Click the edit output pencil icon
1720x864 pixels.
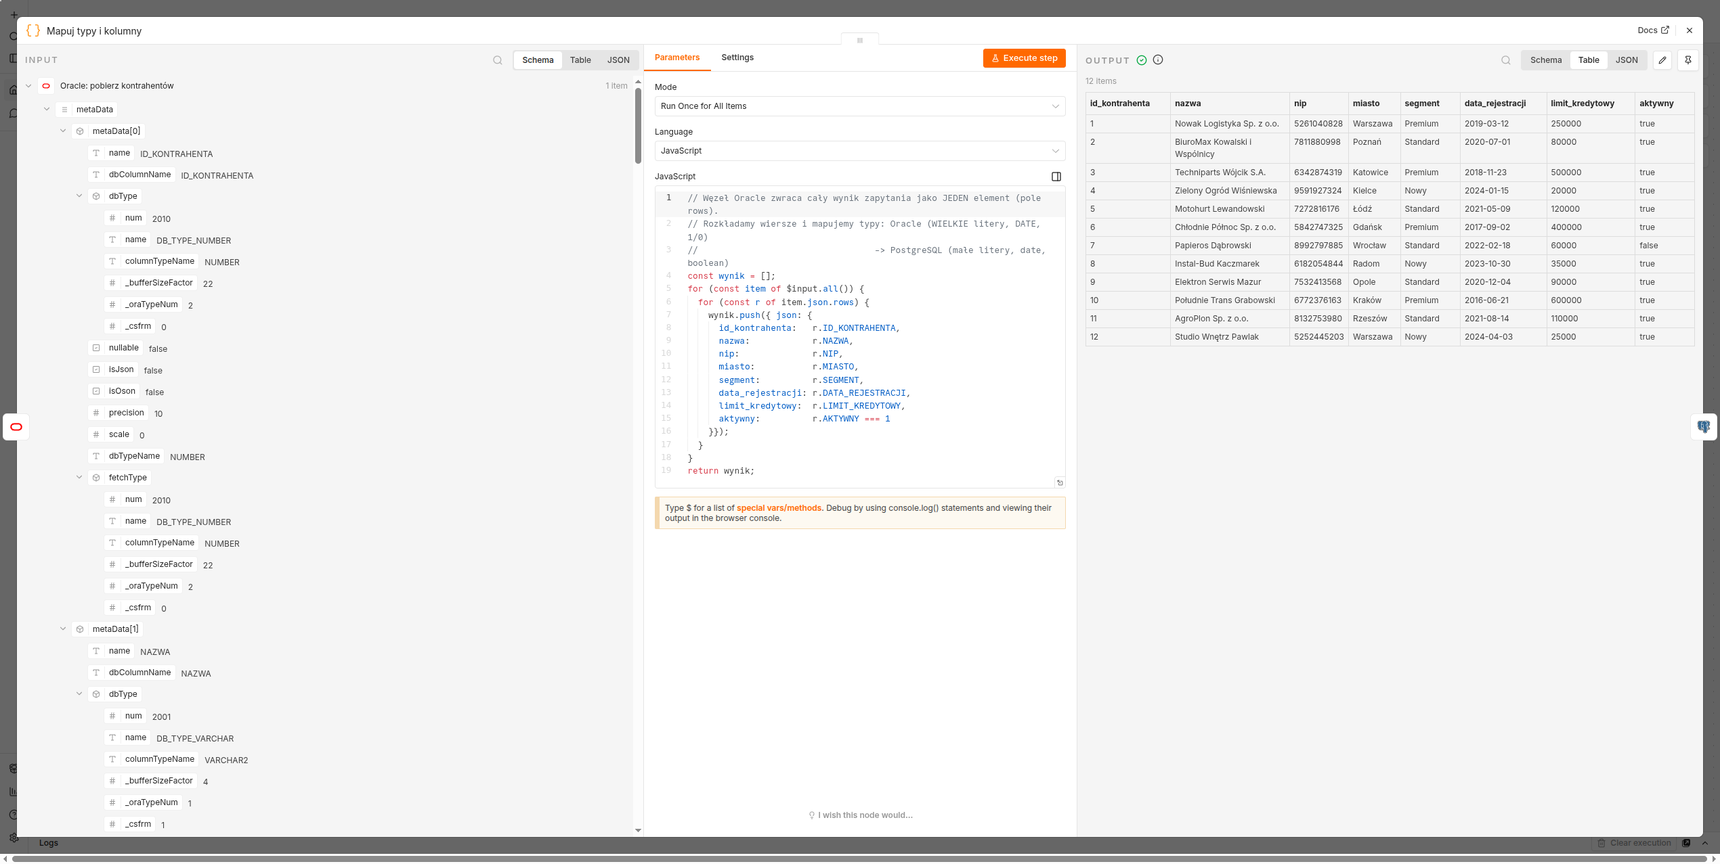click(1662, 60)
